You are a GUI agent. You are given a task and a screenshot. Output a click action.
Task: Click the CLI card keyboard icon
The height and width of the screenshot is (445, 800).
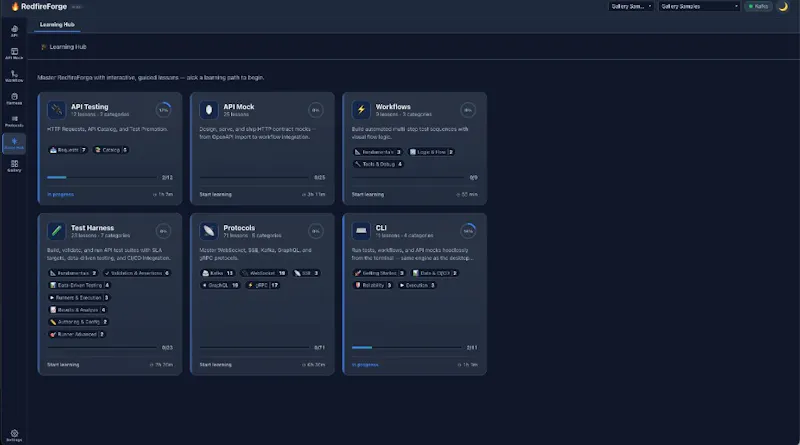[x=361, y=231]
